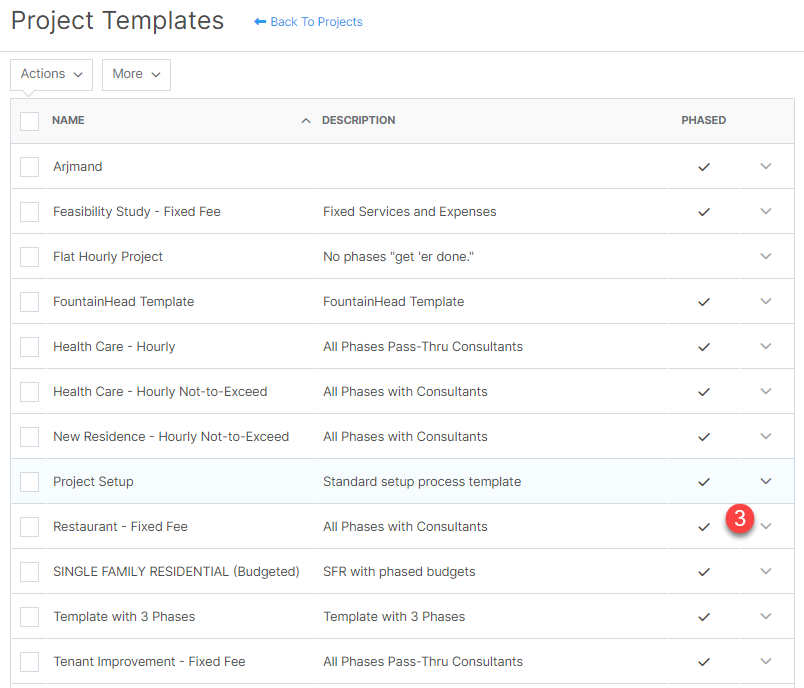Go back via Back To Projects link
The width and height of the screenshot is (804, 688).
pyautogui.click(x=316, y=22)
